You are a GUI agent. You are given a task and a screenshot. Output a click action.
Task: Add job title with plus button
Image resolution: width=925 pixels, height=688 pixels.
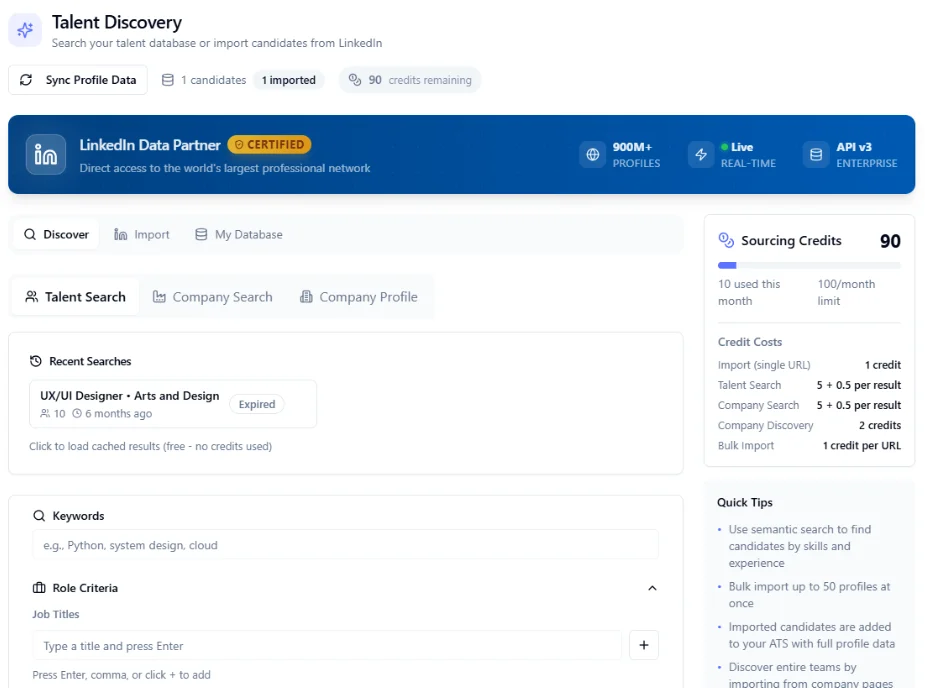point(644,646)
